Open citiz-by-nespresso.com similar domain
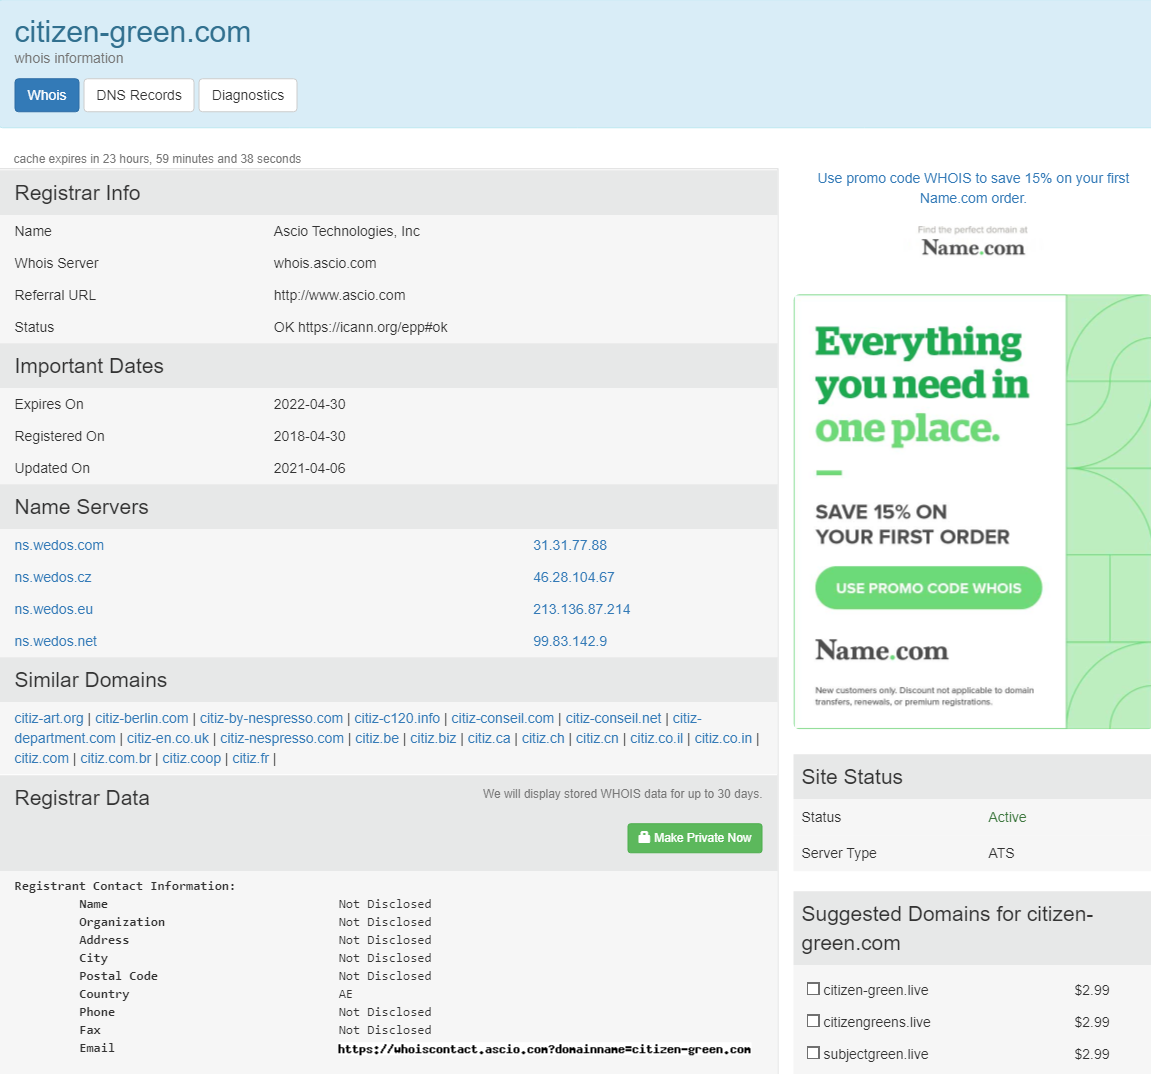Viewport: 1151px width, 1074px height. coord(272,719)
